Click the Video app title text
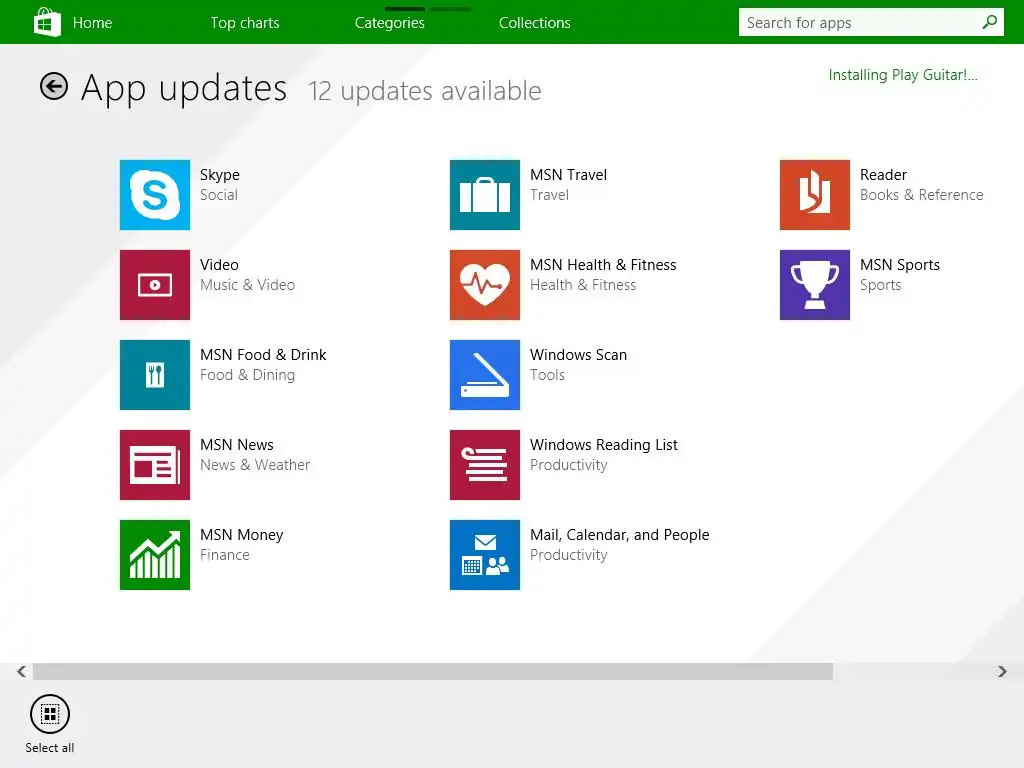The width and height of the screenshot is (1024, 768). tap(219, 265)
